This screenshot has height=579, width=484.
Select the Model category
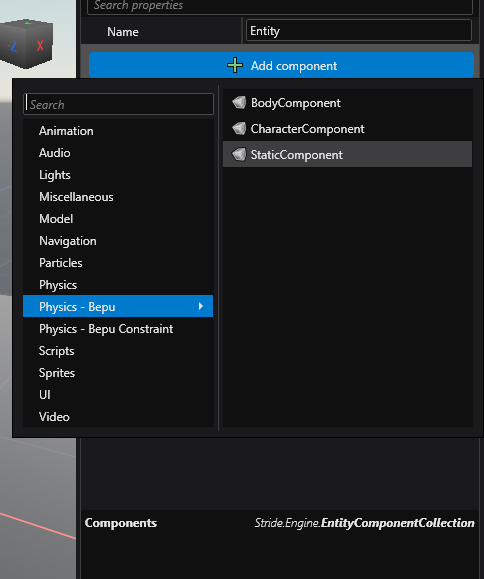[x=118, y=219]
